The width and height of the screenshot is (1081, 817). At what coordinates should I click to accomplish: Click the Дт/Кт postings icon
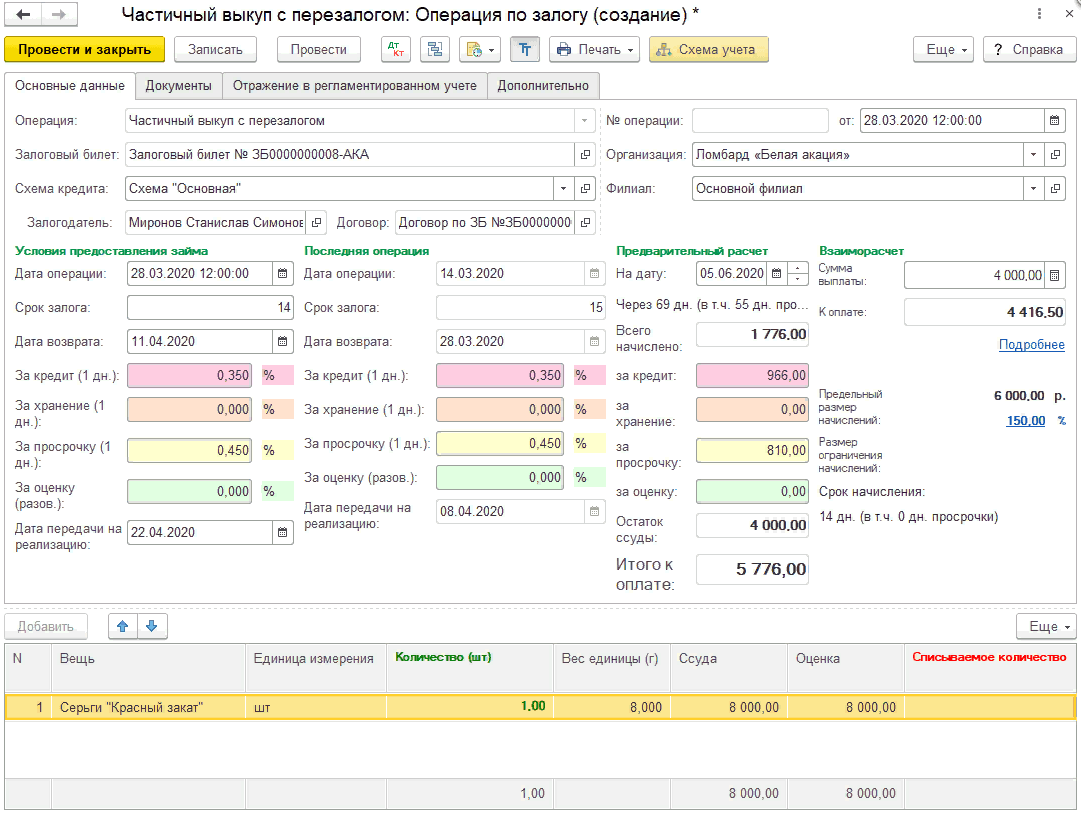click(396, 50)
